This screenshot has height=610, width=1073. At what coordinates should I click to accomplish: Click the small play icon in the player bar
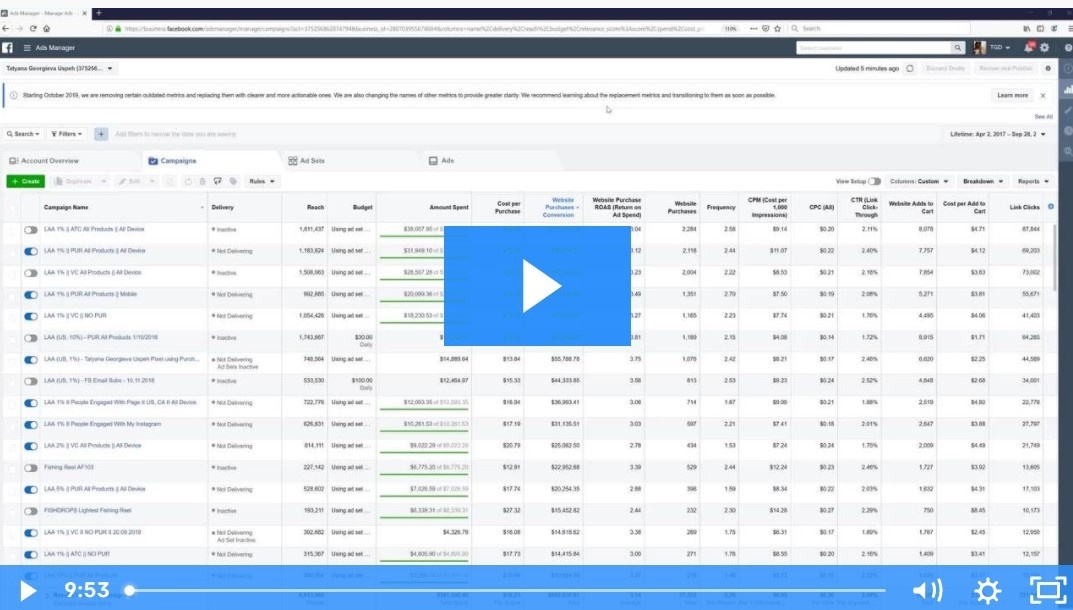(x=27, y=590)
